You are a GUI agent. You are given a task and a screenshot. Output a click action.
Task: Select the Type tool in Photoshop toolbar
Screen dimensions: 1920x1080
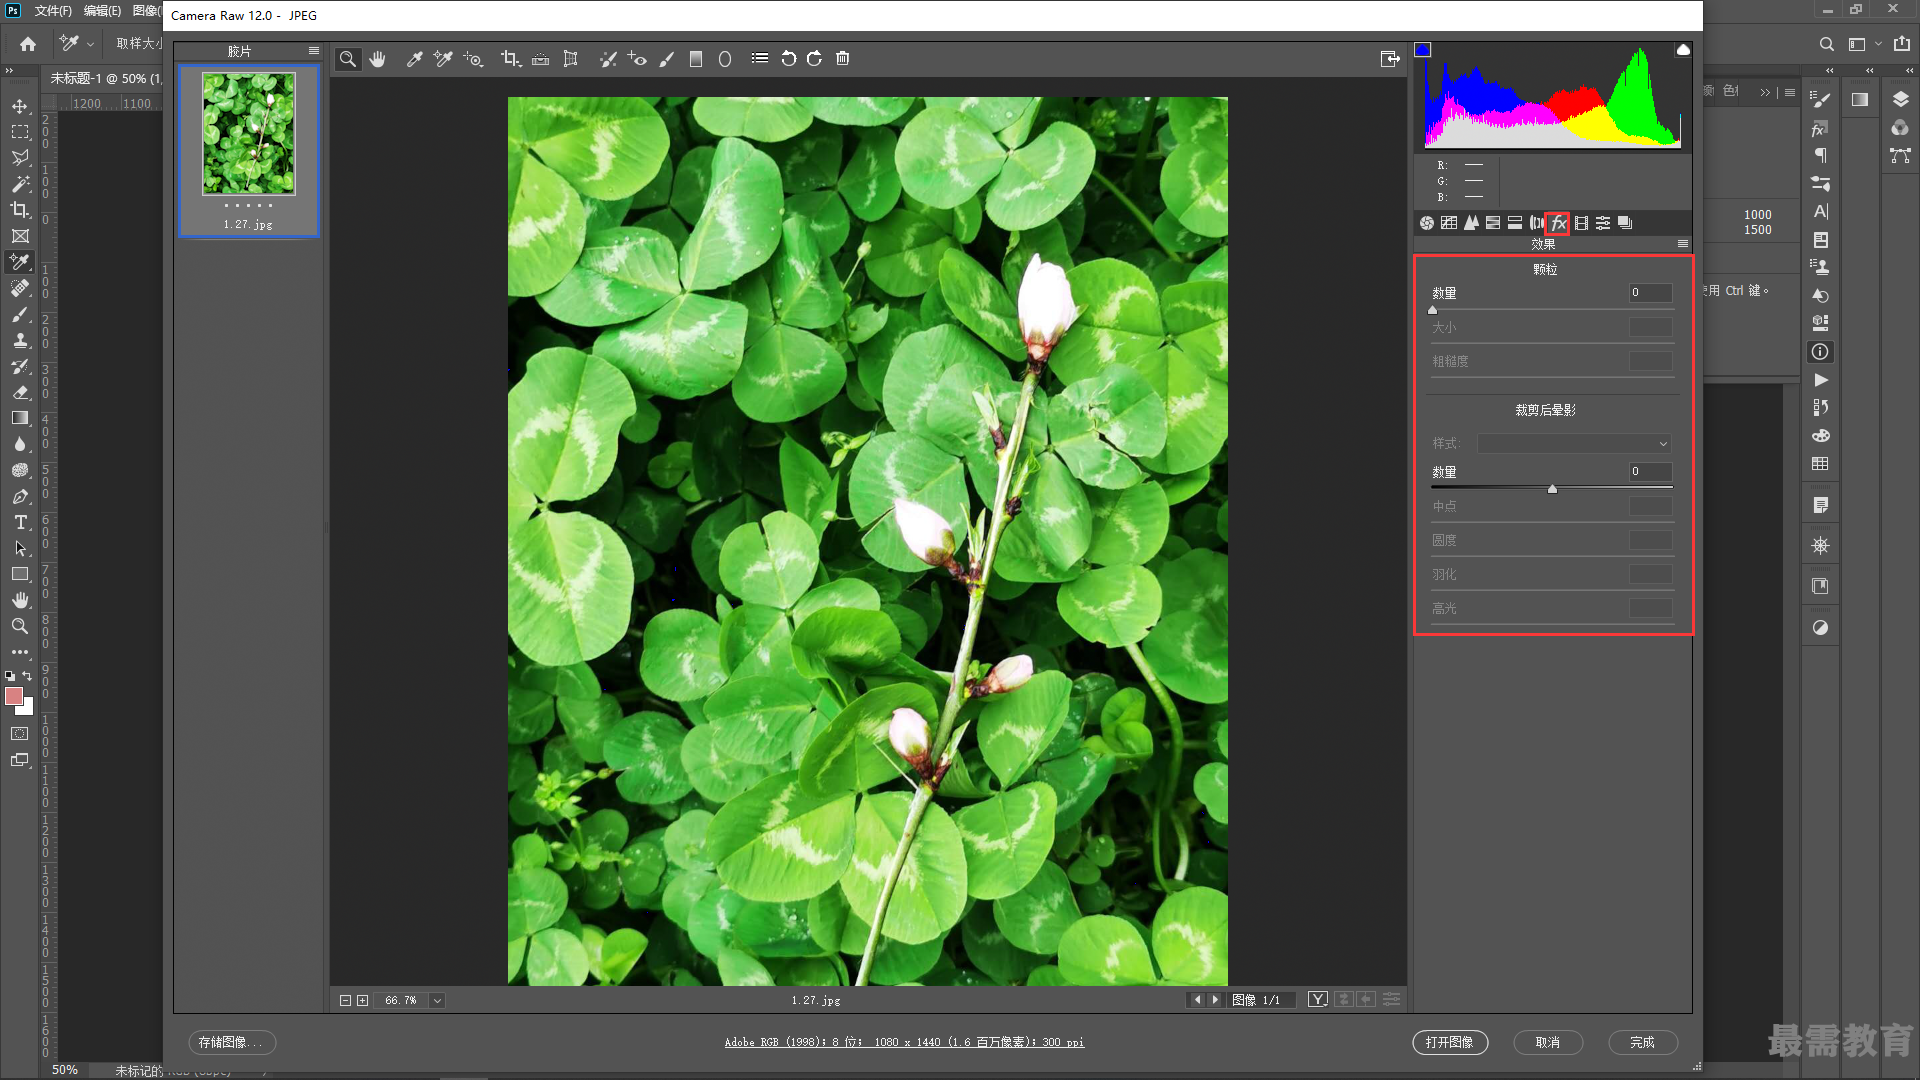(20, 522)
